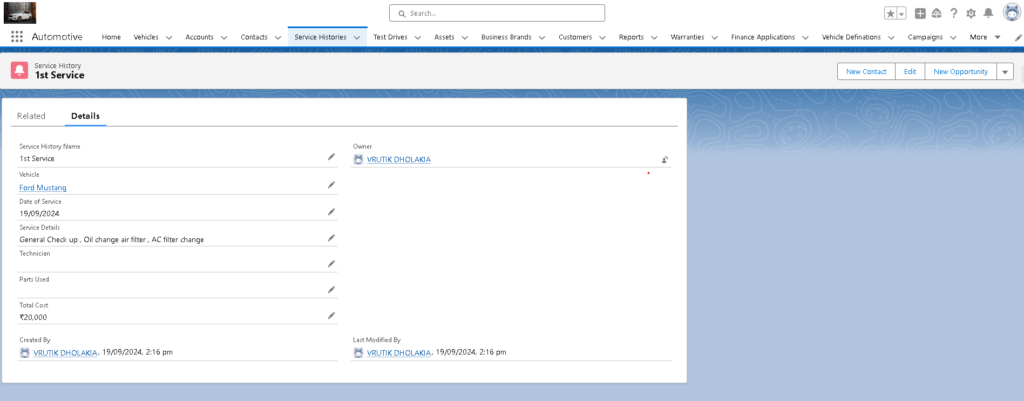Expand the Warranties tab chevron
The width and height of the screenshot is (1024, 401).
click(714, 37)
